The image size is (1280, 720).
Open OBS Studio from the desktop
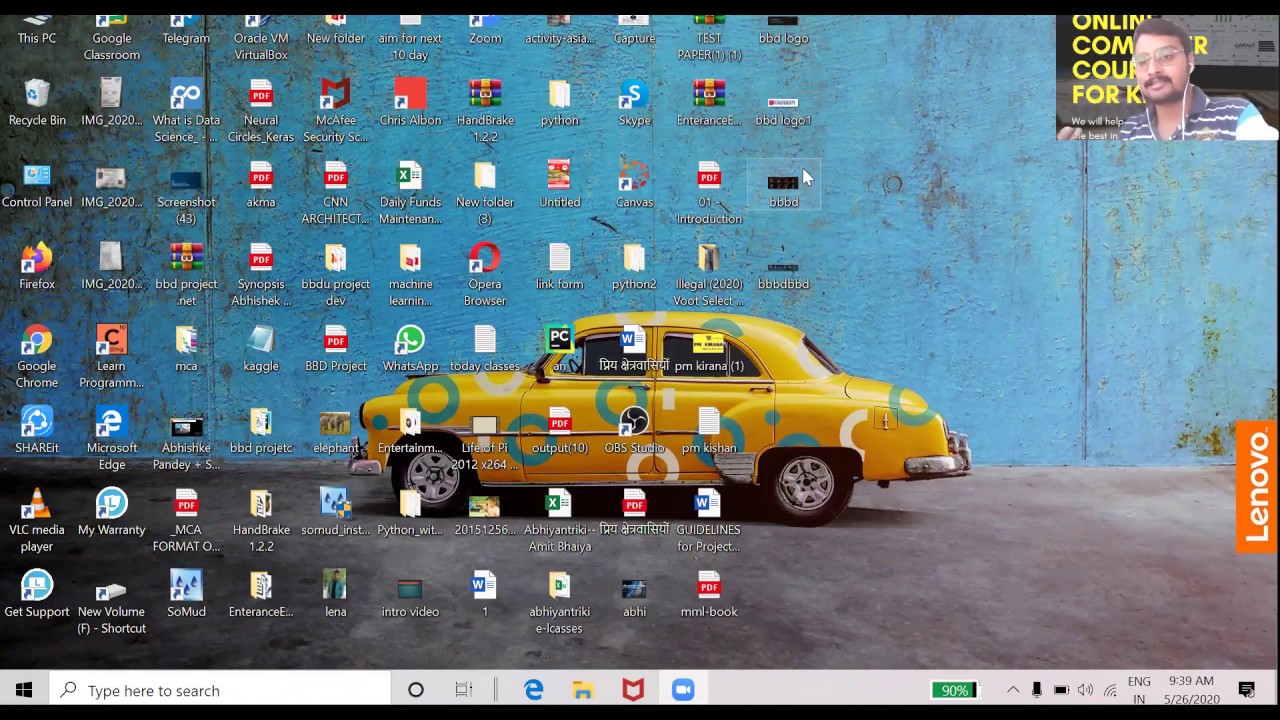click(x=634, y=431)
